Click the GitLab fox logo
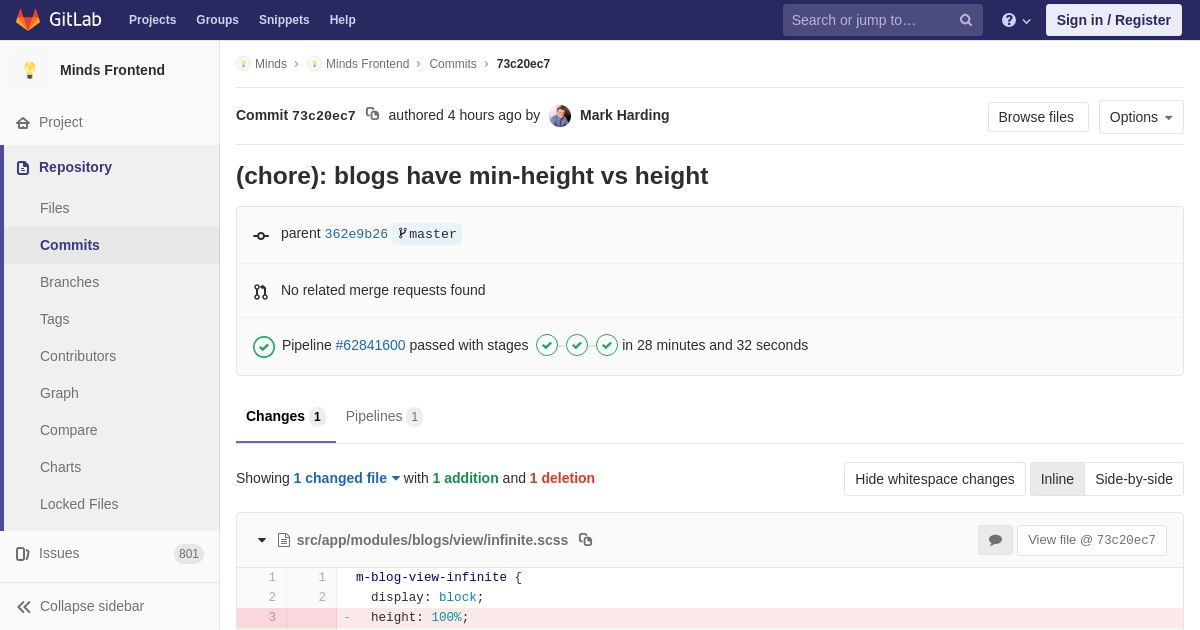Screen dimensions: 1200x630 point(28,20)
